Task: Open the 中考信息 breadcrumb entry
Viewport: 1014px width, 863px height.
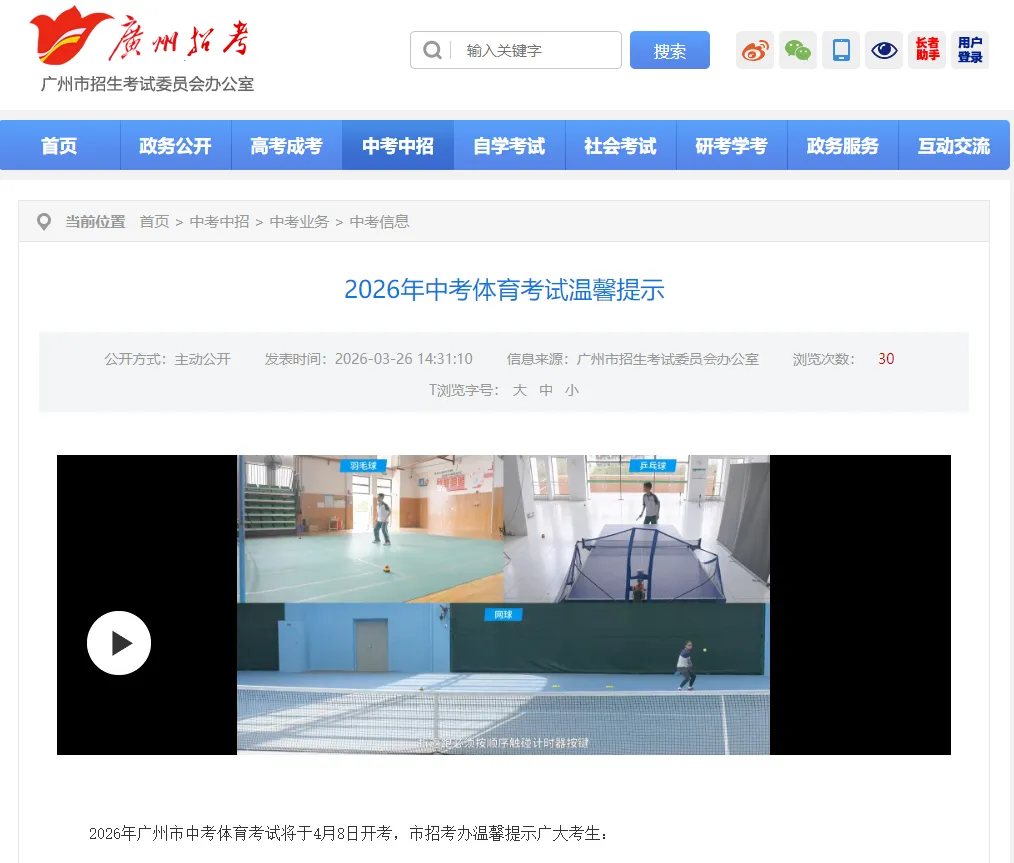Action: click(378, 221)
